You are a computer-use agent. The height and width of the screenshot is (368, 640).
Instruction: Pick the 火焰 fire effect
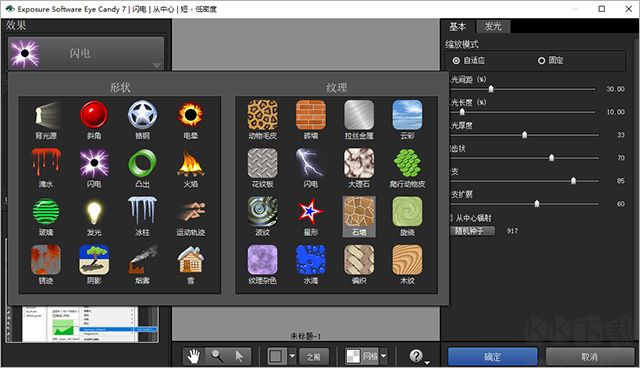click(x=190, y=168)
